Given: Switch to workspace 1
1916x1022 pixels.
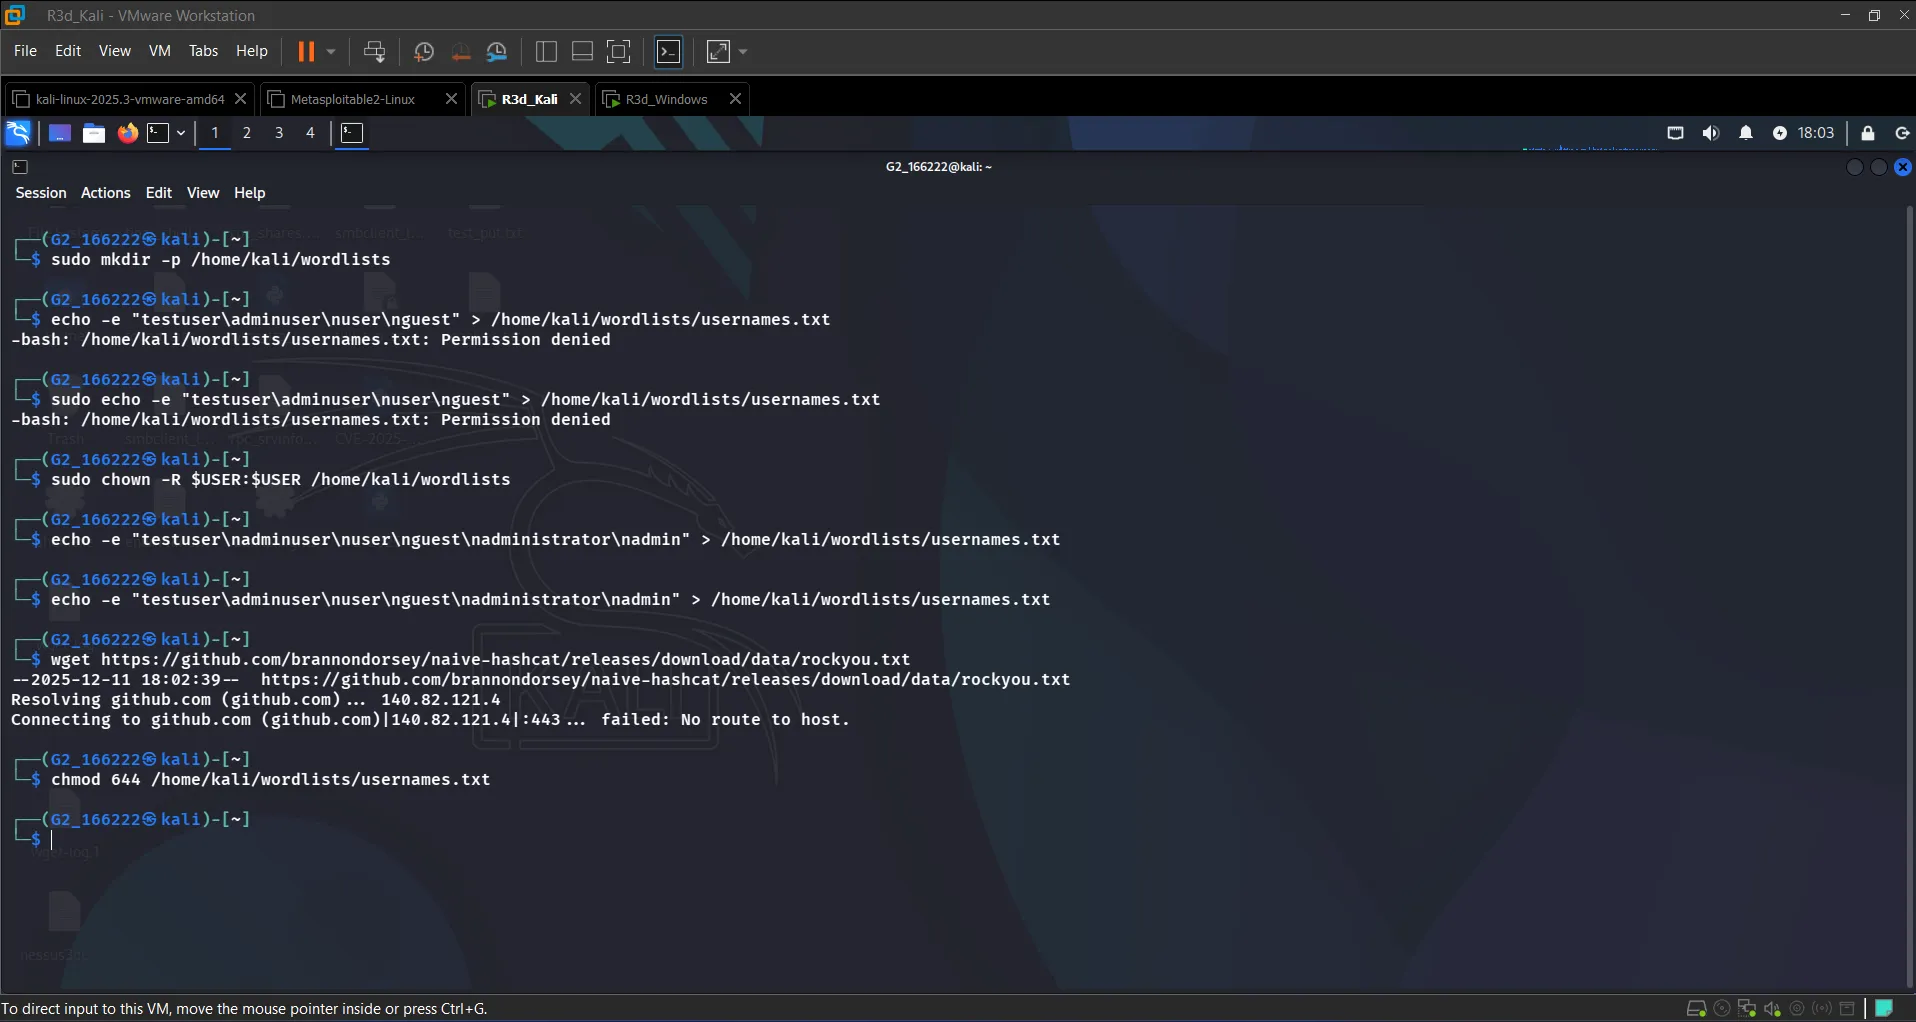Looking at the screenshot, I should [215, 133].
